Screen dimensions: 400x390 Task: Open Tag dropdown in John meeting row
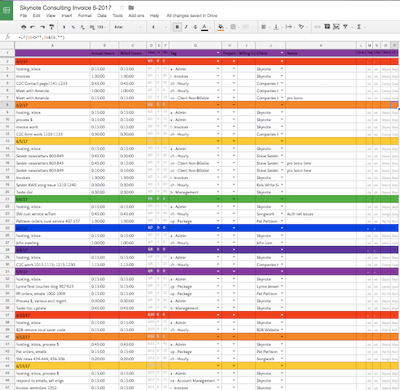(x=218, y=243)
